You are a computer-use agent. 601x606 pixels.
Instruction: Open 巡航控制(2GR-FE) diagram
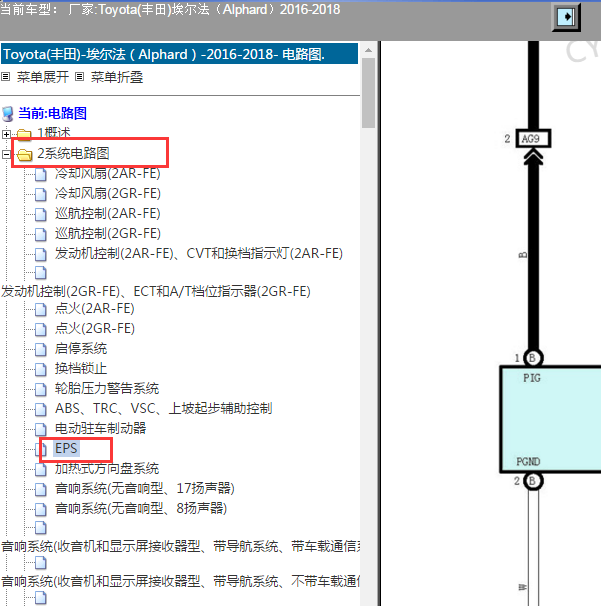[108, 233]
